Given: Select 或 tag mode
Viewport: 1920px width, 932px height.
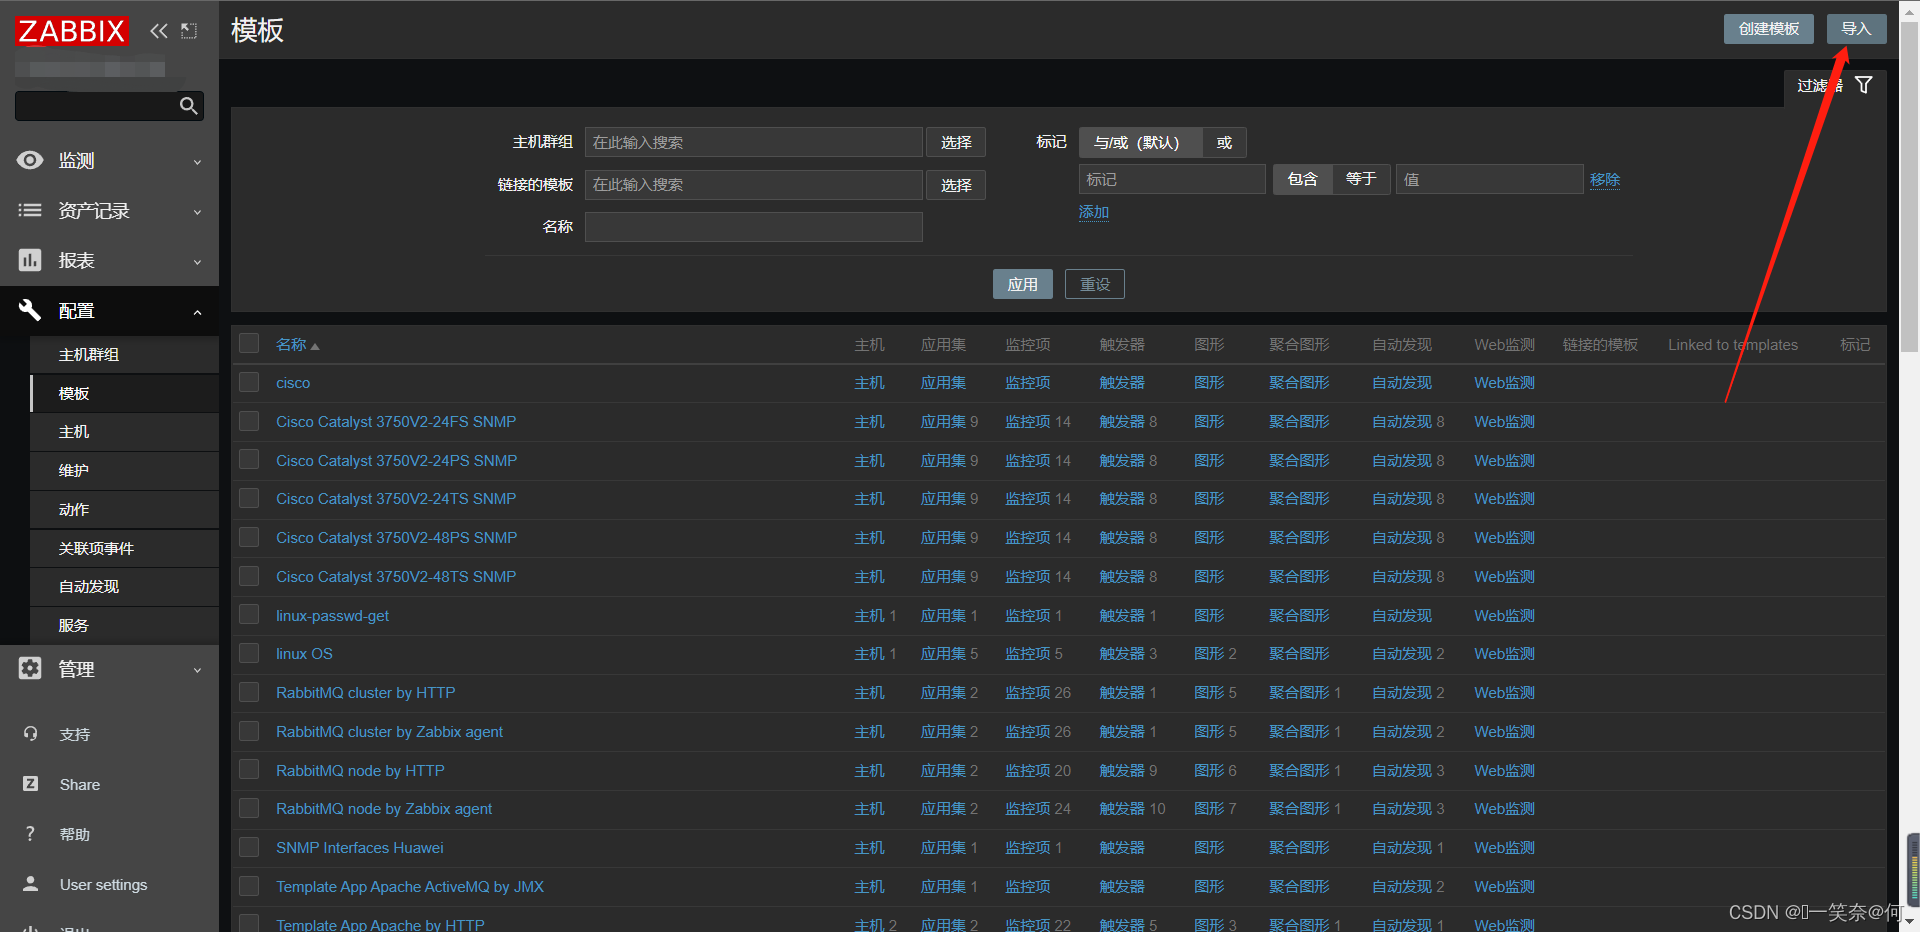Looking at the screenshot, I should [x=1224, y=142].
